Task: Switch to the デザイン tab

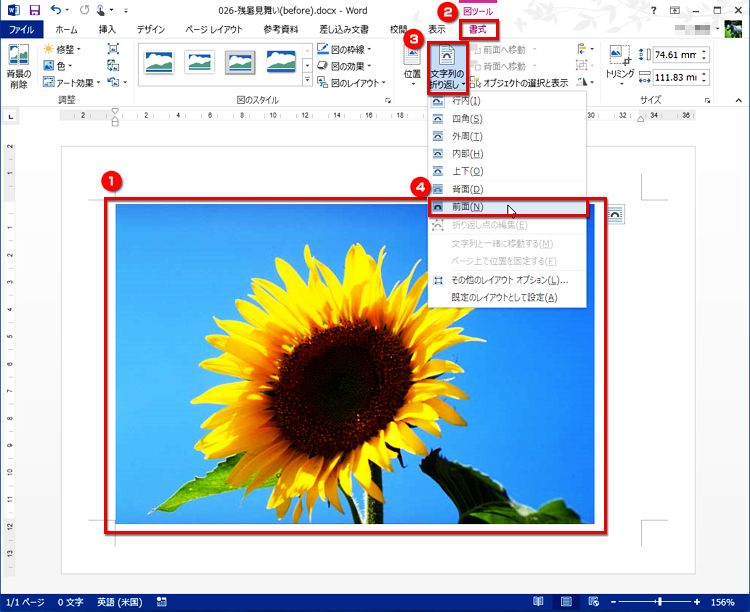Action: (x=151, y=29)
